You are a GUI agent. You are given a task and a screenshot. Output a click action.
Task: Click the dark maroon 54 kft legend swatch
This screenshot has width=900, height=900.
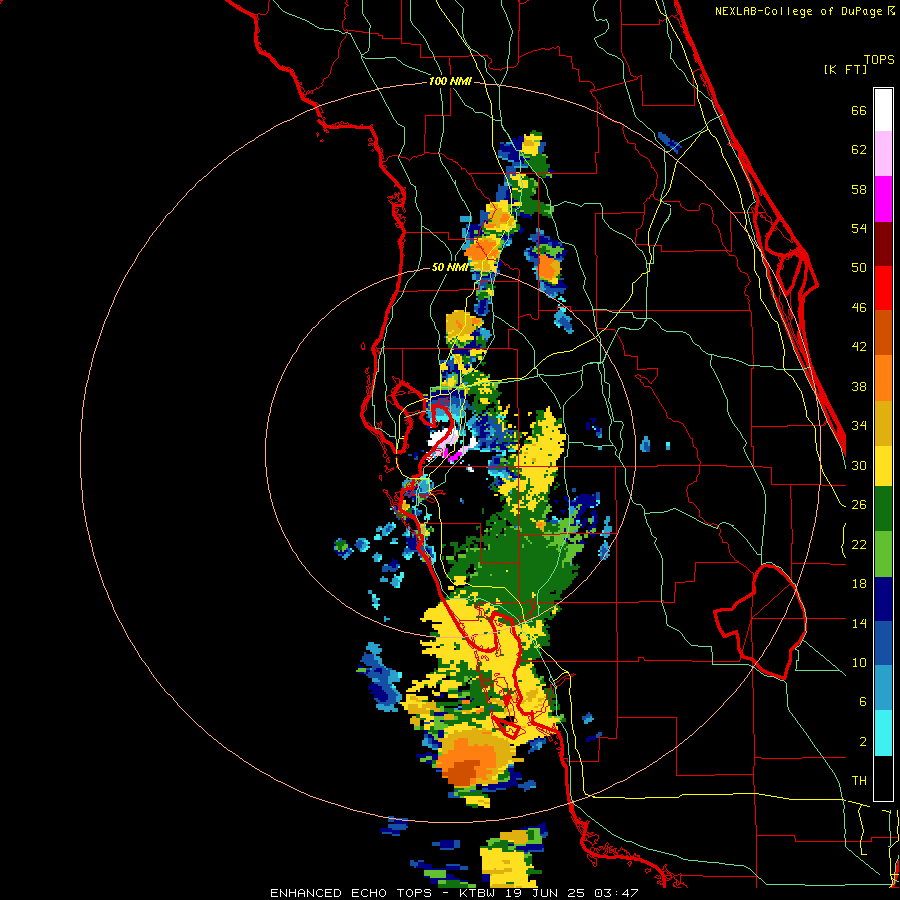(x=883, y=243)
